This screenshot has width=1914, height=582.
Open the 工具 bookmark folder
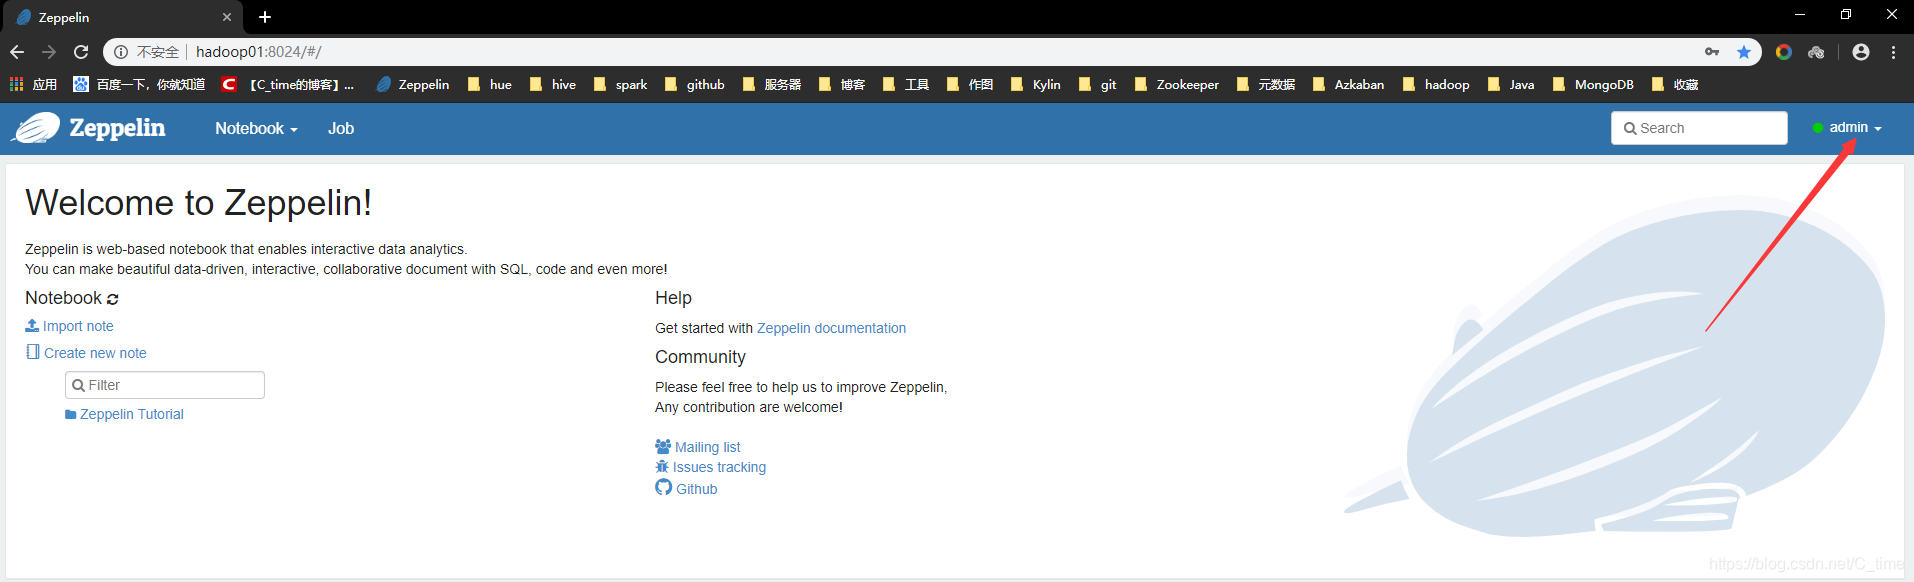906,85
